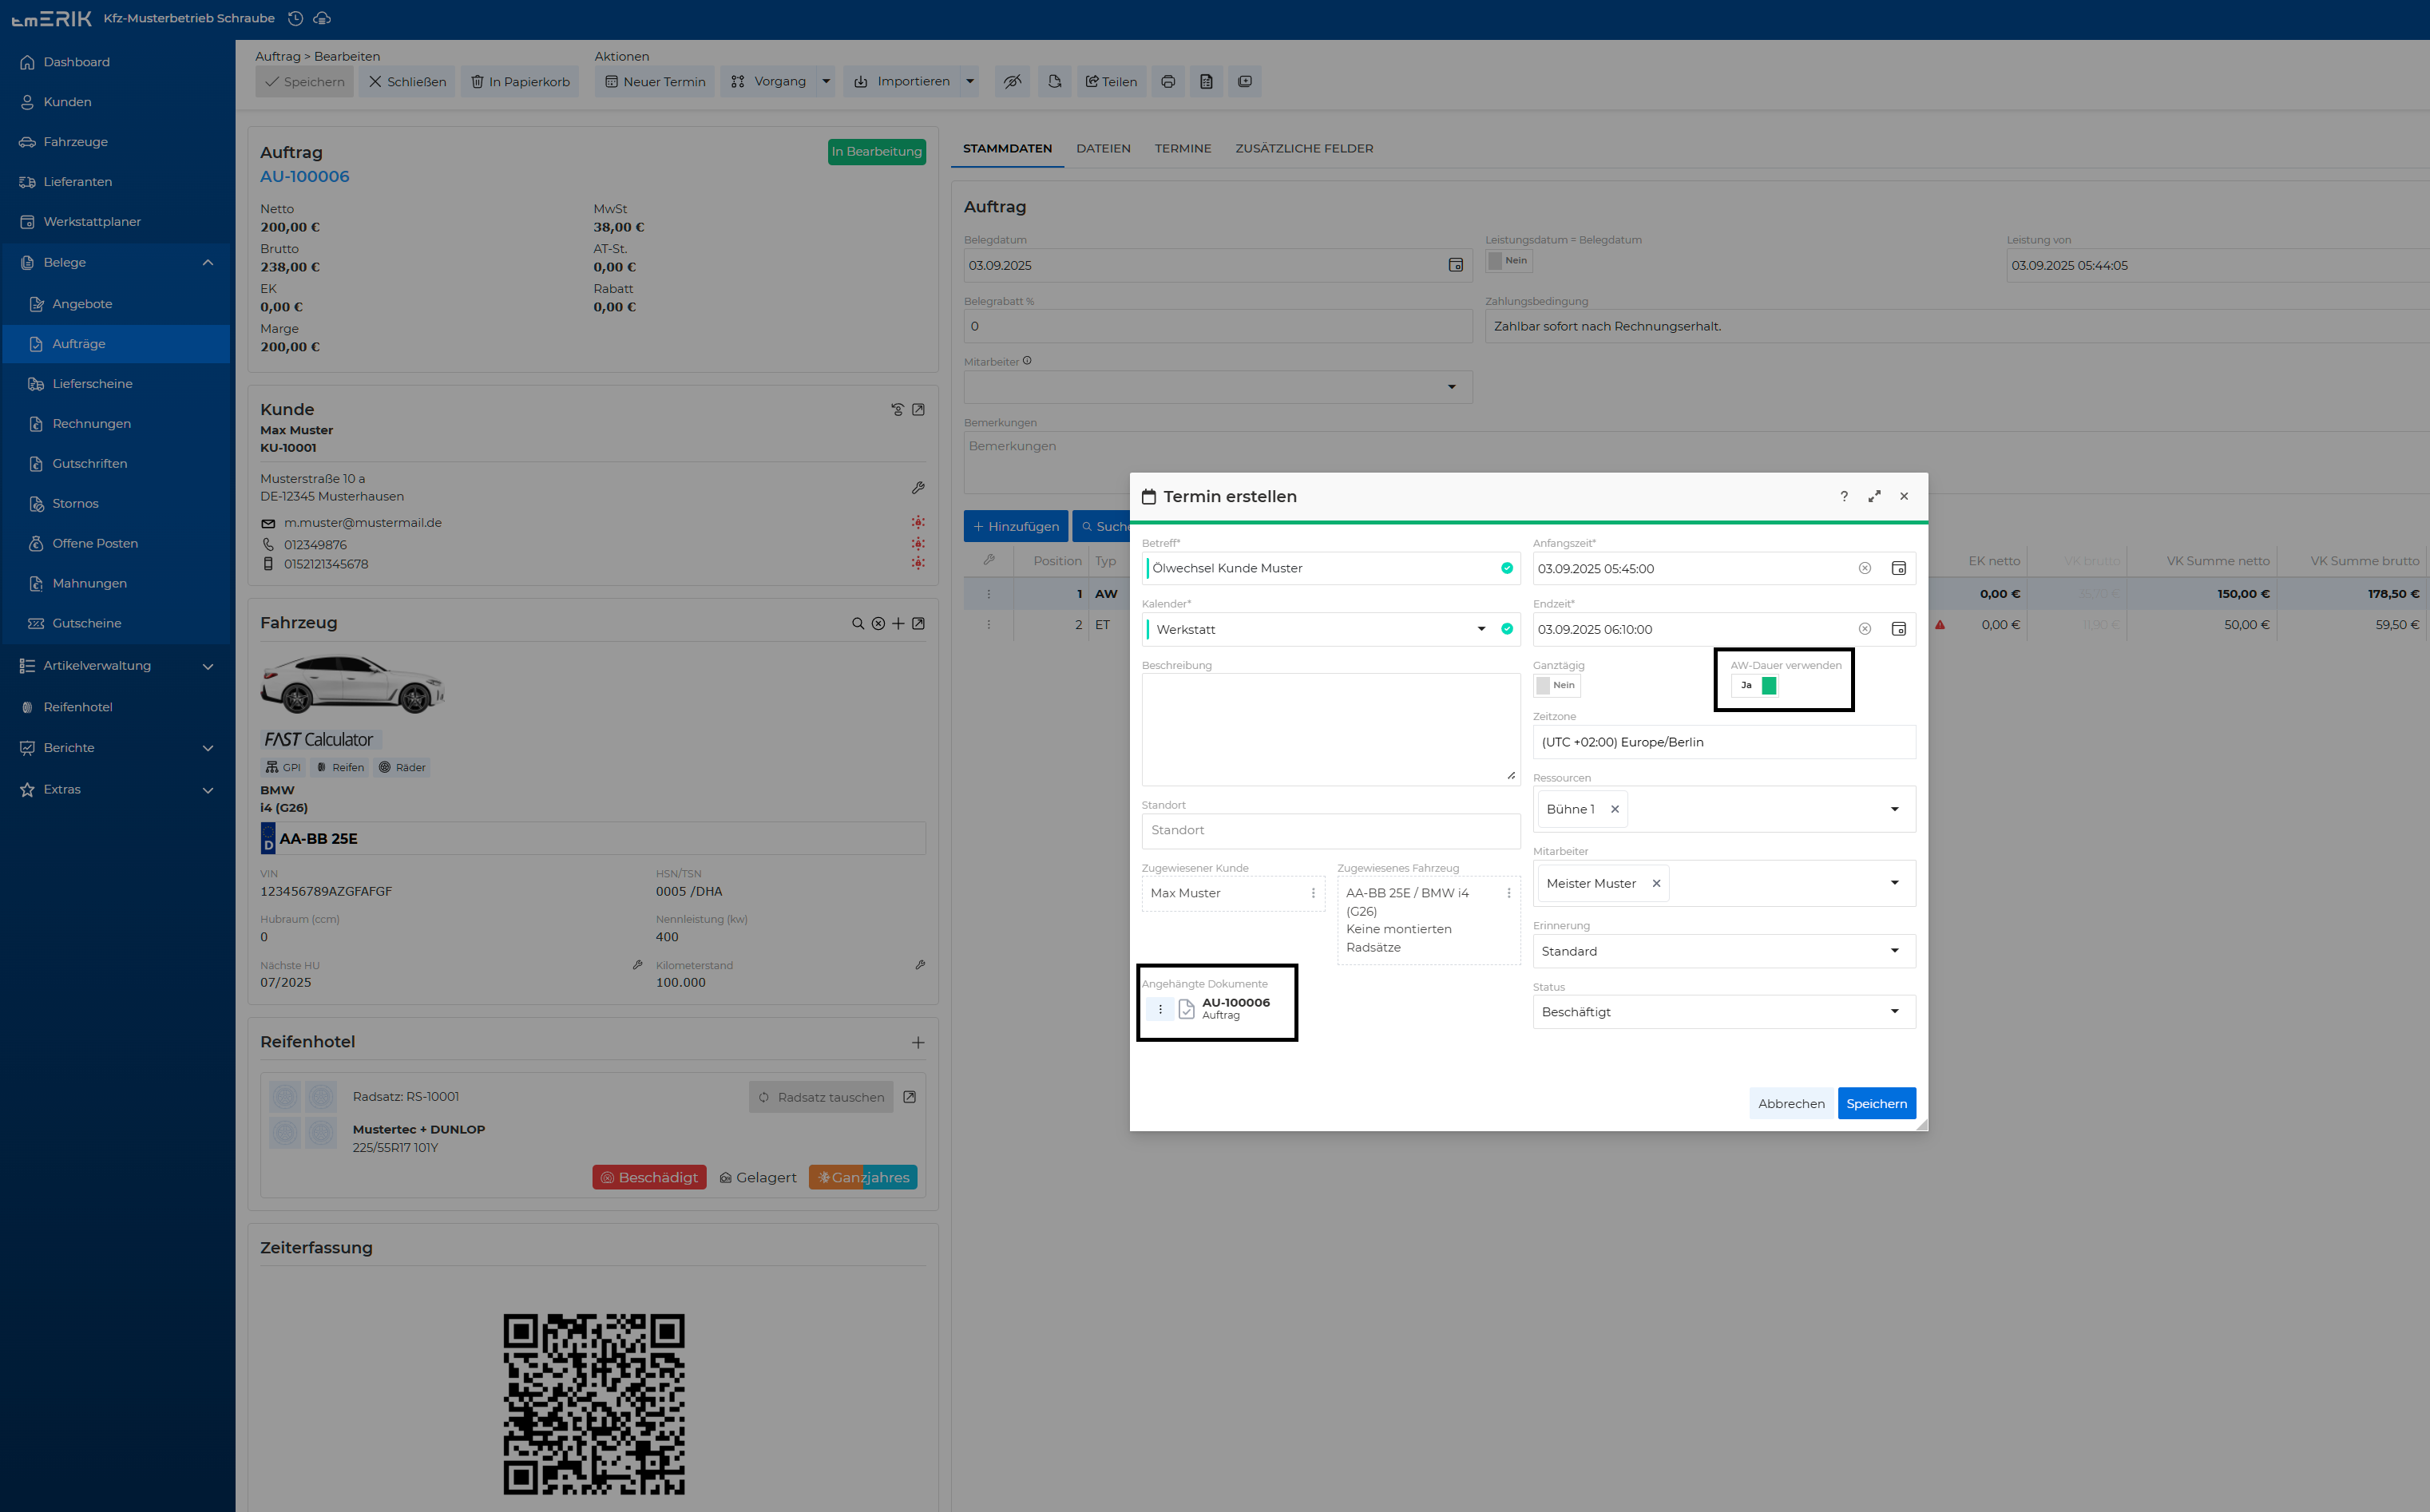Edit Nächste HU wrench icon
The image size is (2430, 1512).
pyautogui.click(x=637, y=965)
